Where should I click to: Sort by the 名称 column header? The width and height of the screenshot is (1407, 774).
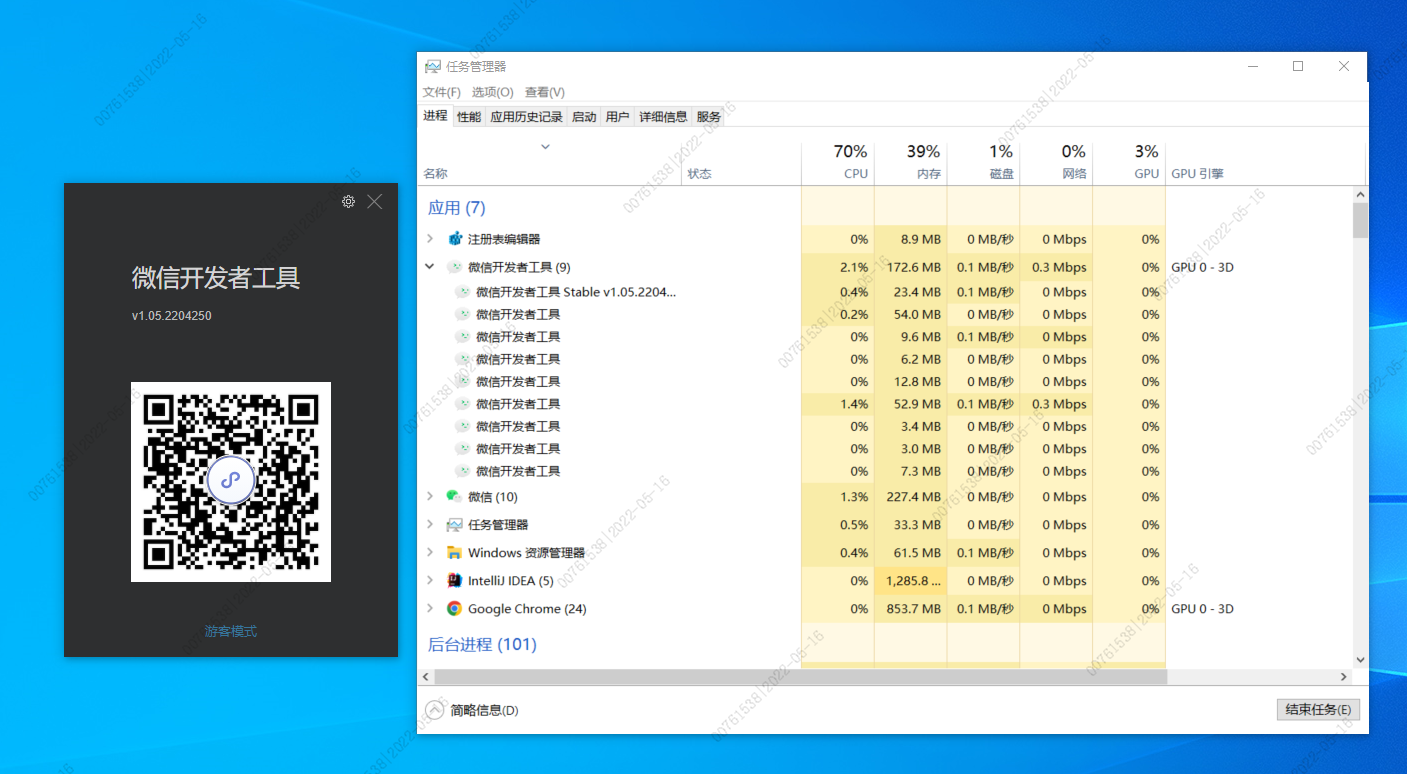550,163
